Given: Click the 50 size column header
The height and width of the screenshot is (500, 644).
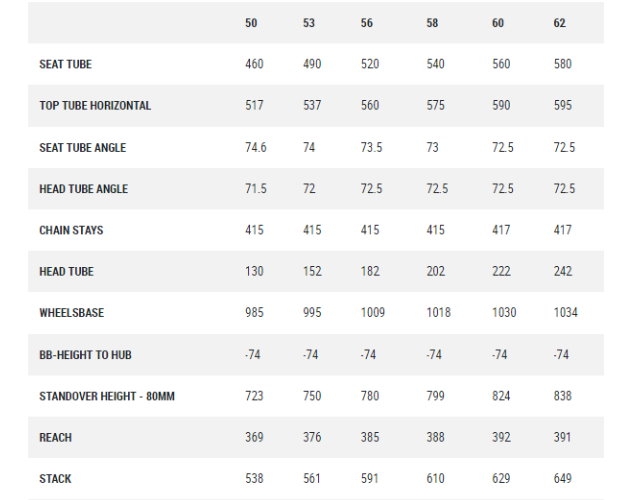Looking at the screenshot, I should (x=251, y=22).
